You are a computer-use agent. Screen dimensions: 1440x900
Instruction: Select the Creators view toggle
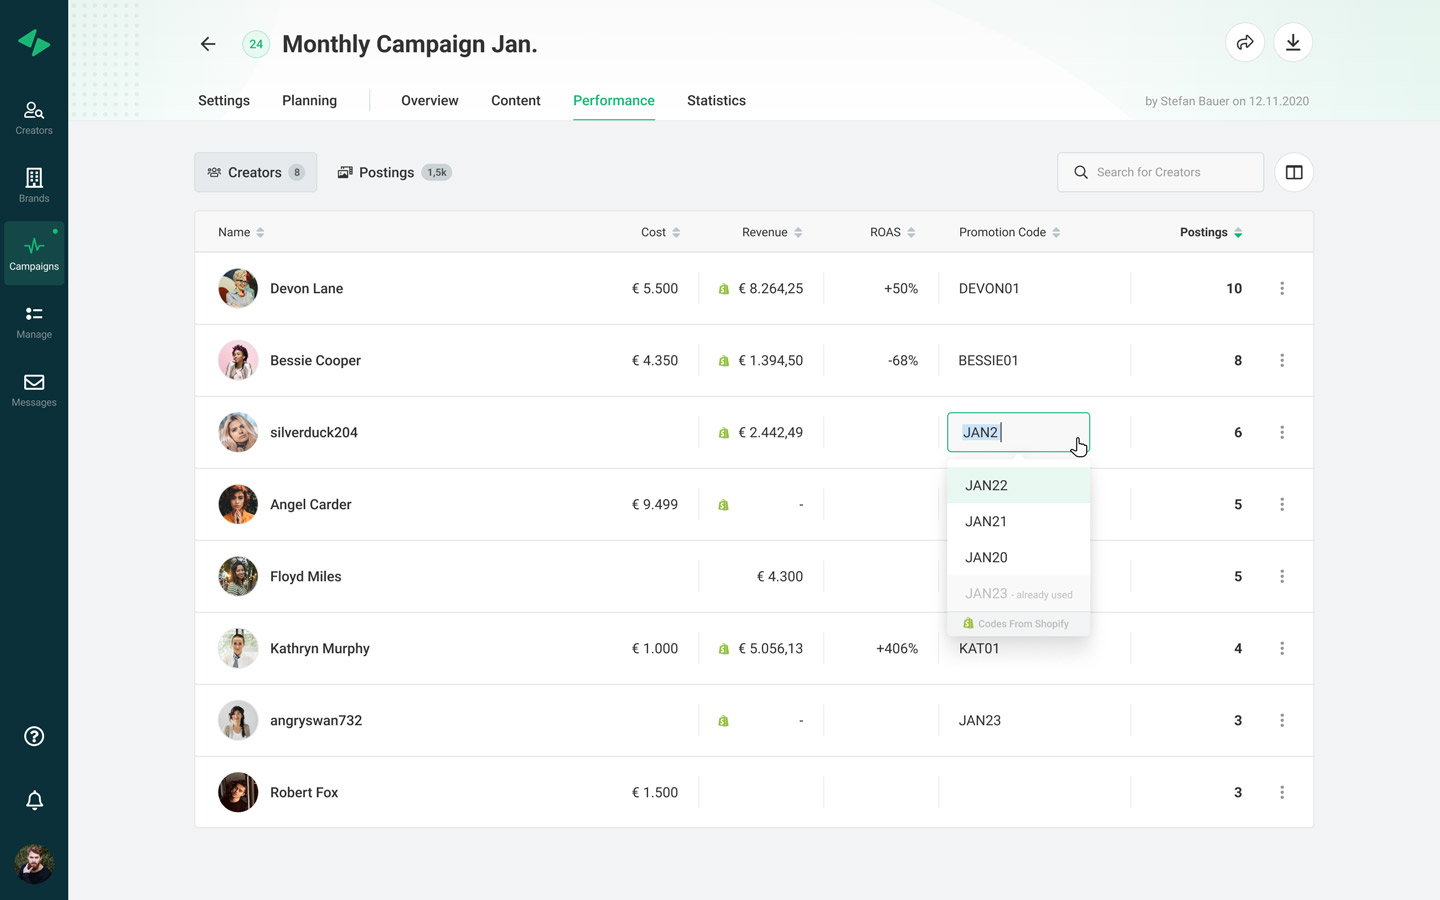[x=255, y=173]
